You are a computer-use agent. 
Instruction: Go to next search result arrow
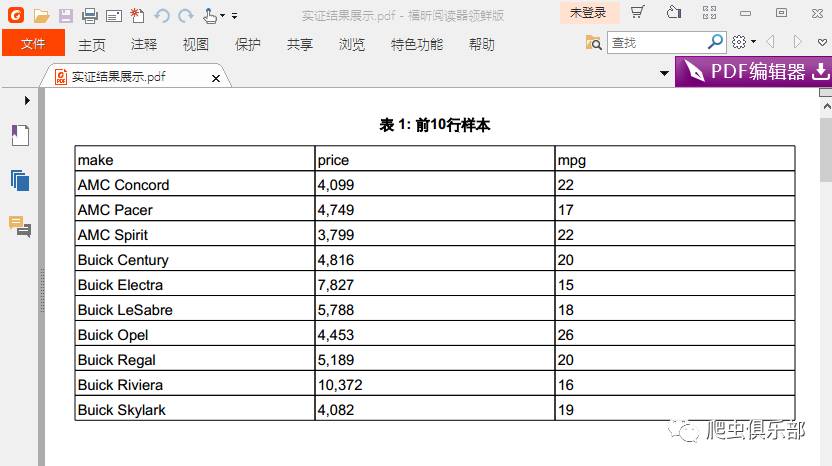coord(797,42)
